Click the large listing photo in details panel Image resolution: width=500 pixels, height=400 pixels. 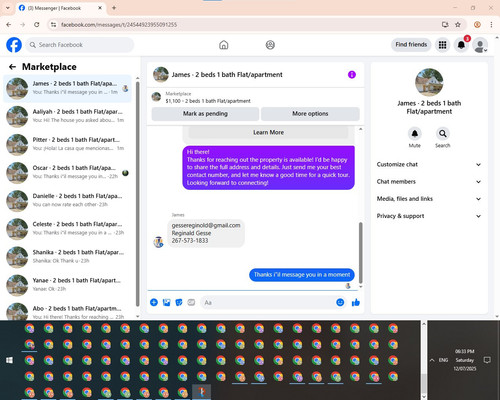(429, 82)
